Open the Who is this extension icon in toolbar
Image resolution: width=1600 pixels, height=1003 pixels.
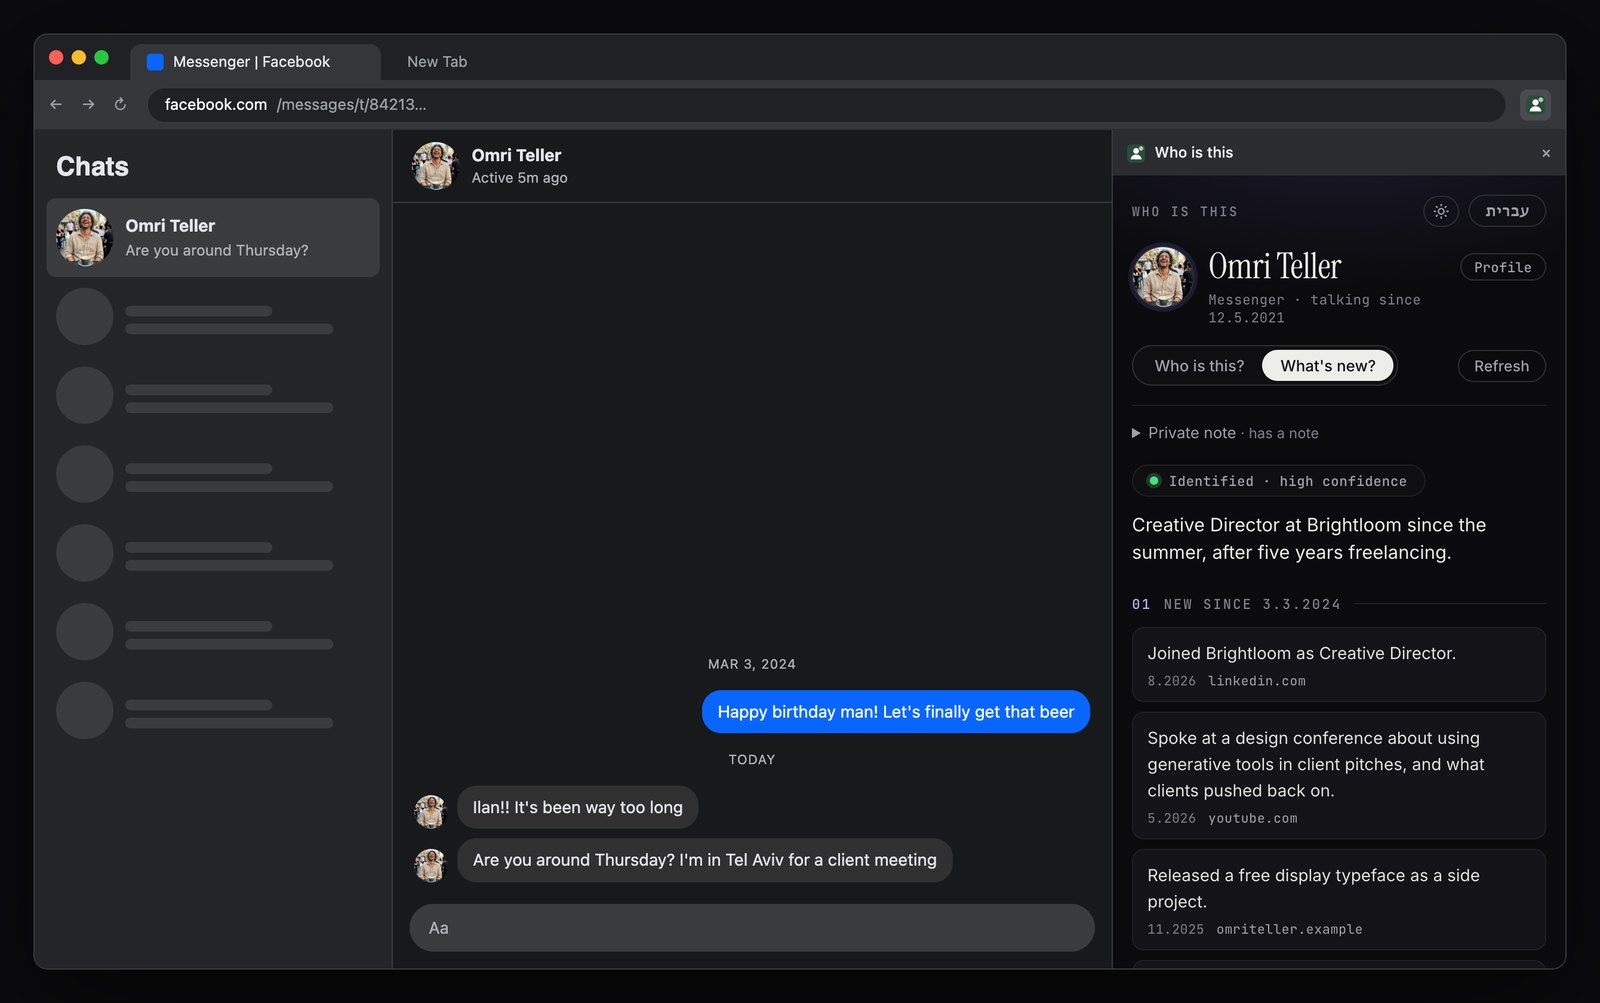click(1535, 104)
